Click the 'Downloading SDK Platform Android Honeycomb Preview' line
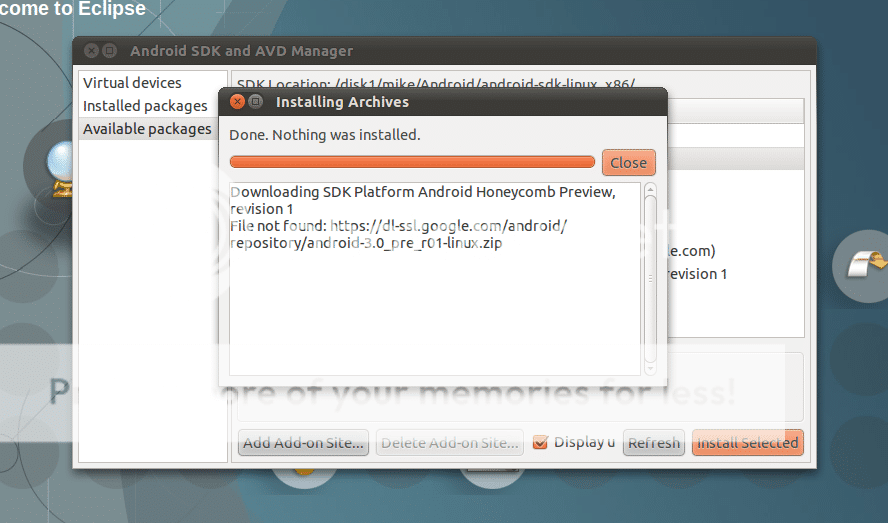 422,200
